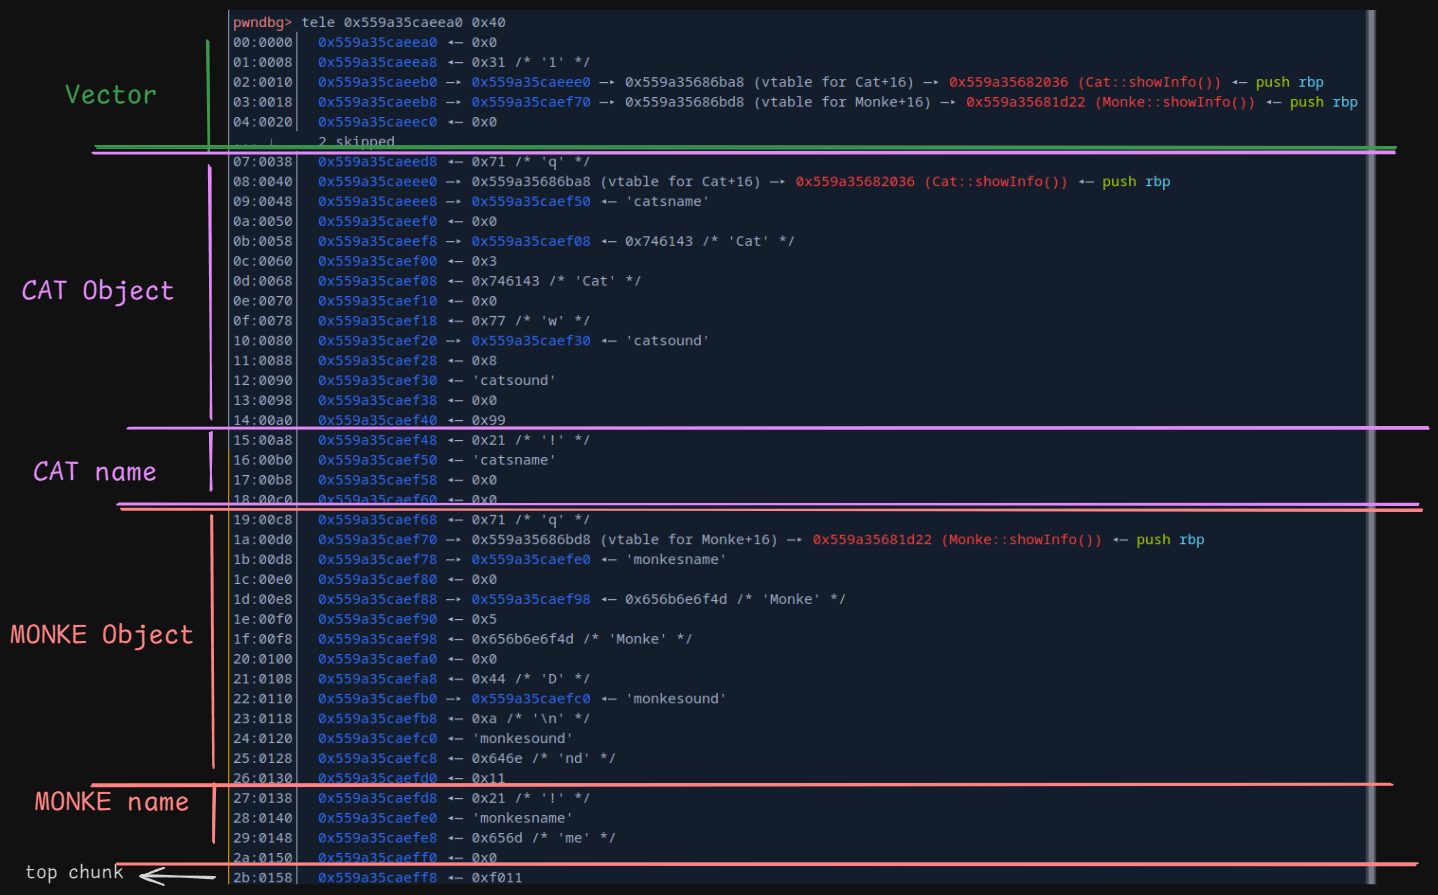Click the pwndbg prompt
The width and height of the screenshot is (1438, 895).
262,22
